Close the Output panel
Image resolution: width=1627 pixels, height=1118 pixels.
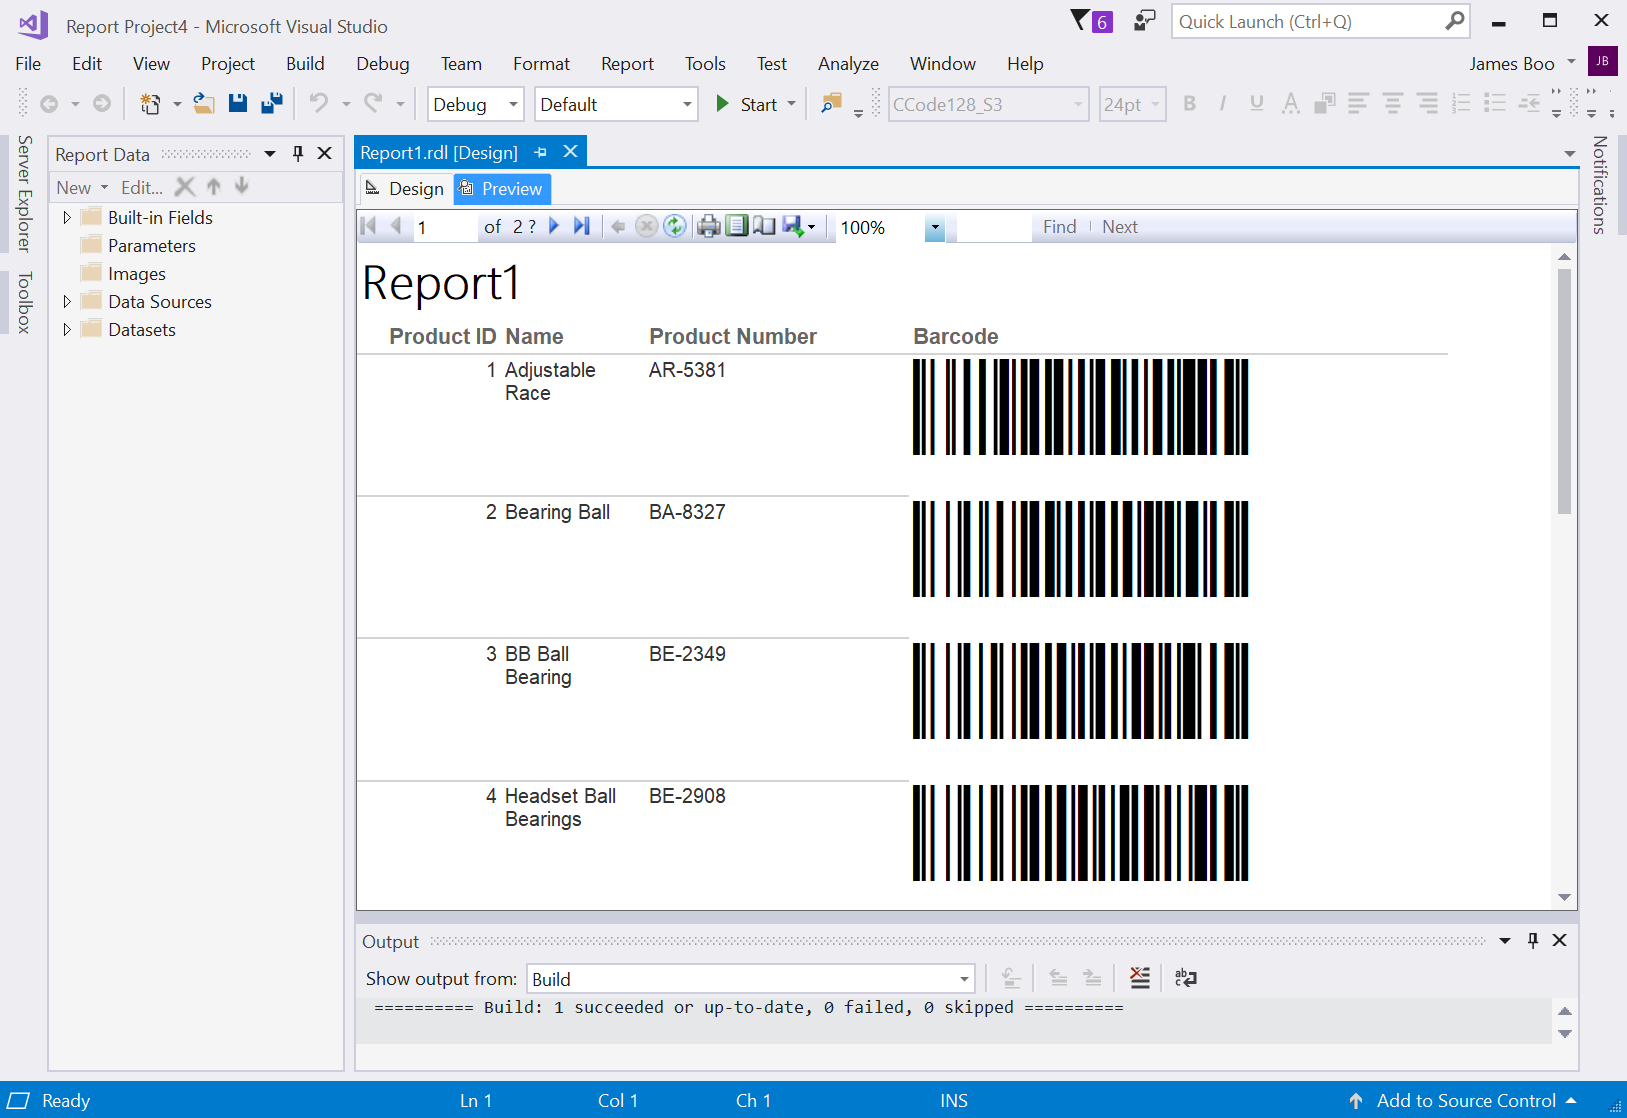click(x=1559, y=941)
